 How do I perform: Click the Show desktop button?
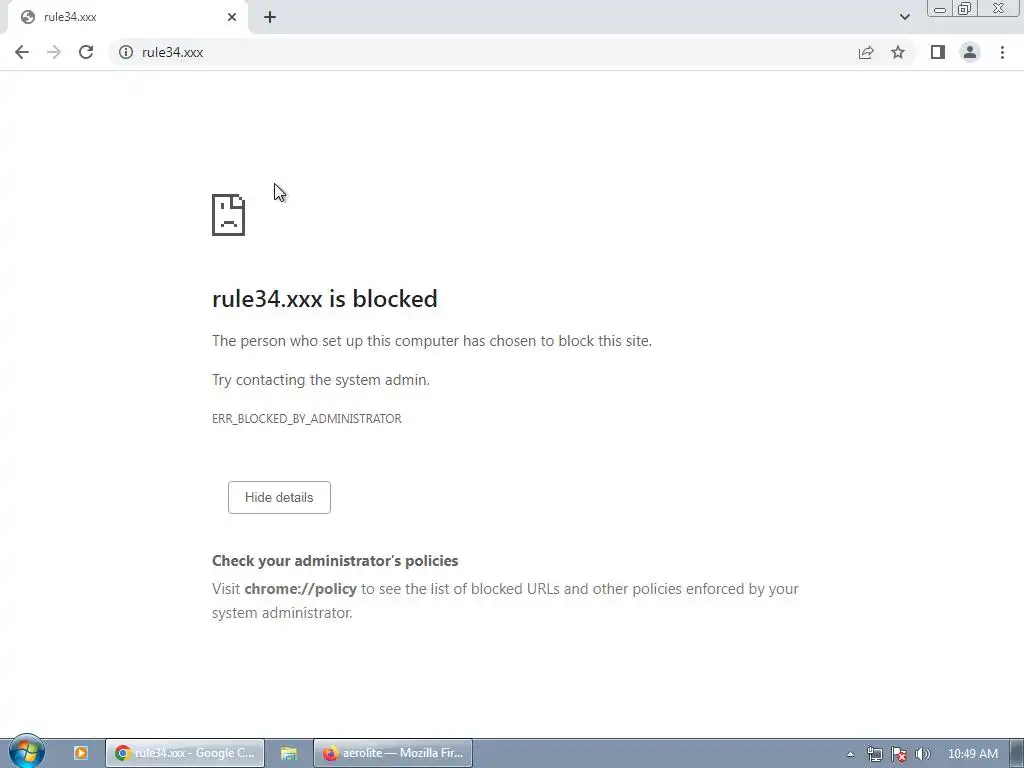pos(1017,753)
